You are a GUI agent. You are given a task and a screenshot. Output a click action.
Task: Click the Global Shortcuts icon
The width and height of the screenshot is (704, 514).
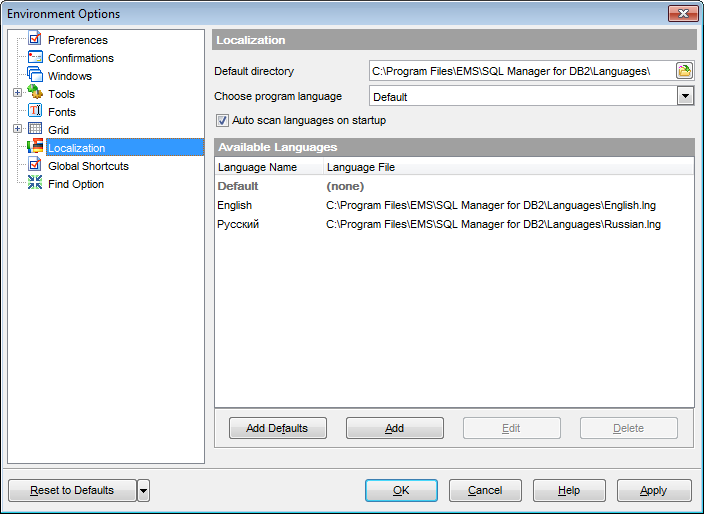point(35,166)
